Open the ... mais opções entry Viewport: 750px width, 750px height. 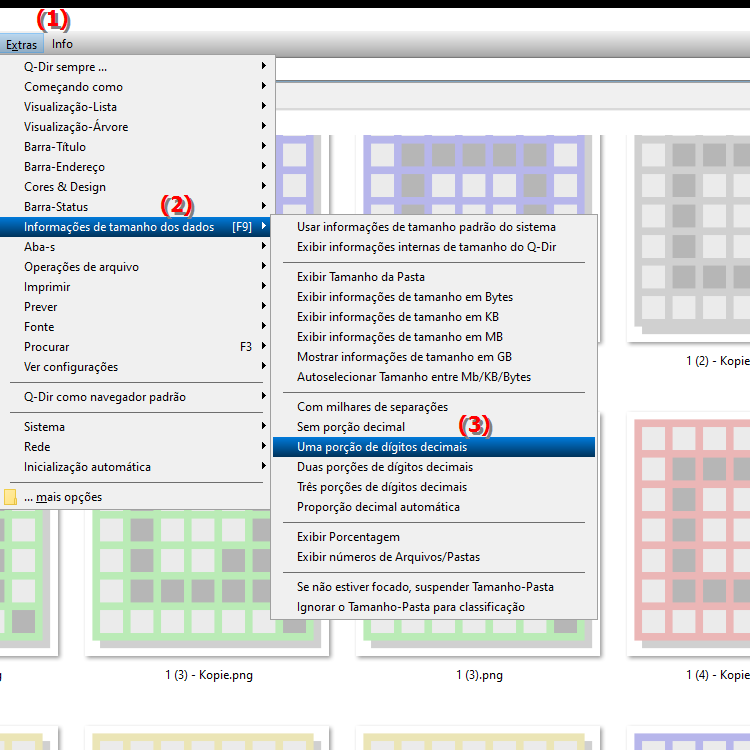click(x=135, y=497)
